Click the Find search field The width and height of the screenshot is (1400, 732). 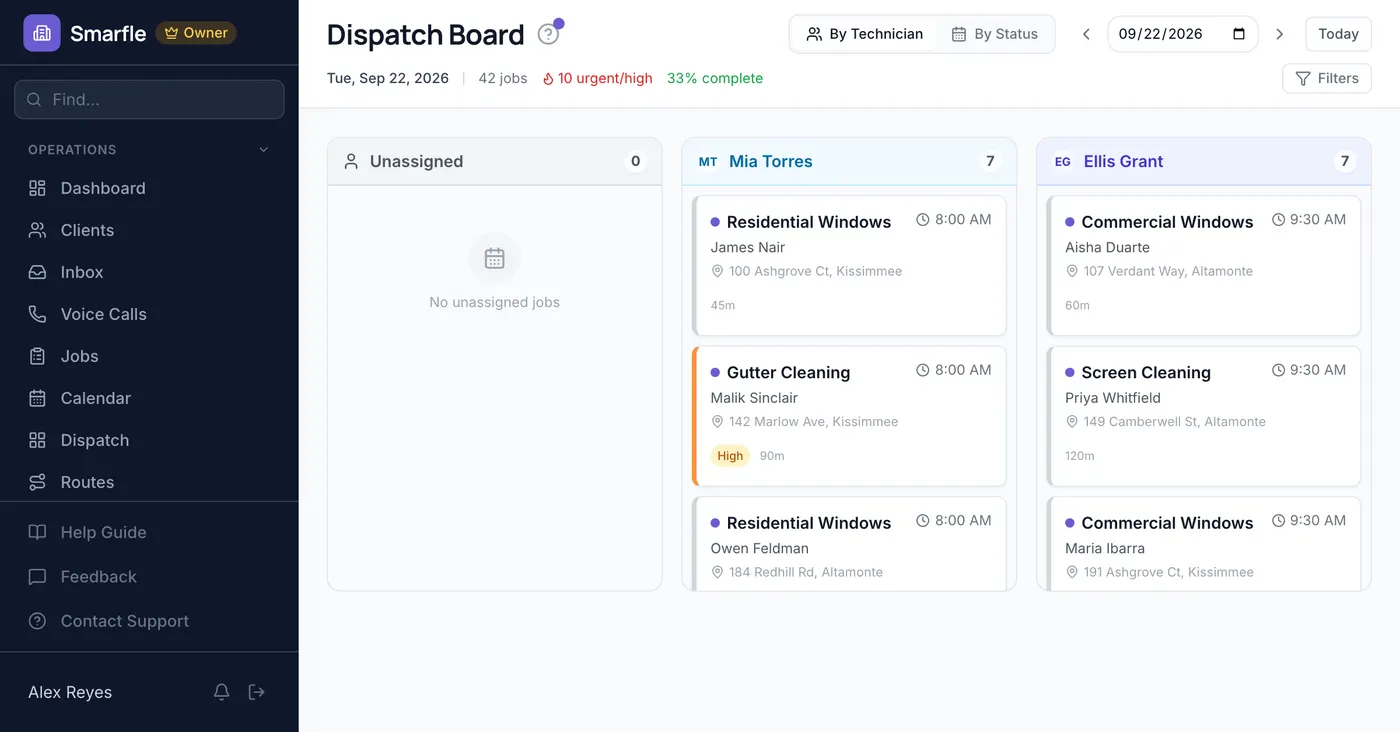[x=149, y=100]
